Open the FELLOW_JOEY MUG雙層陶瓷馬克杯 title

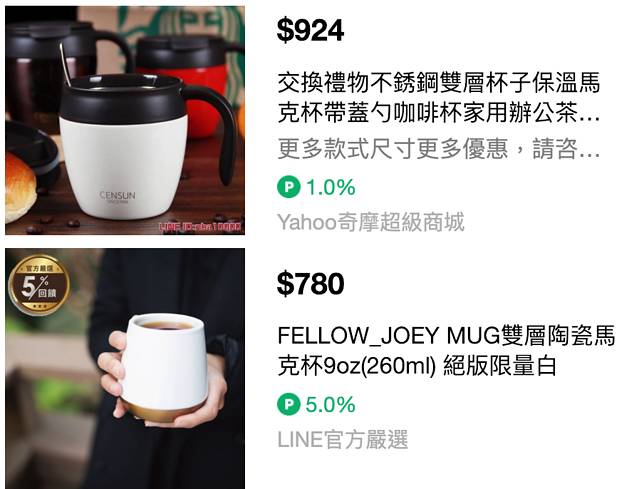[446, 350]
